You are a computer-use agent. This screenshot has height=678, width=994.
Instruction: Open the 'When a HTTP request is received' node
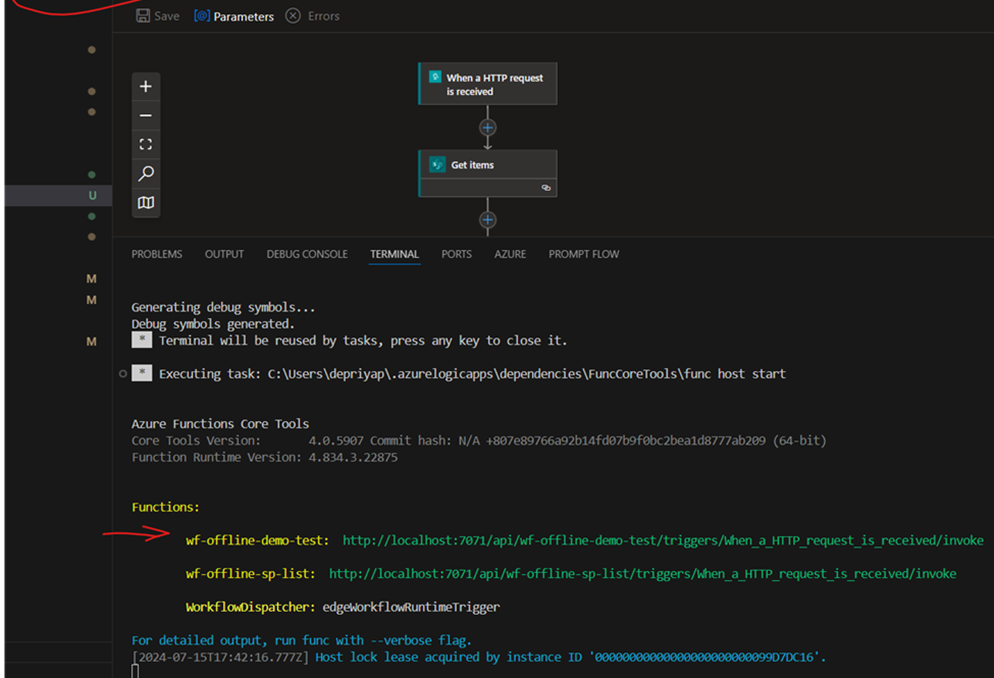click(x=487, y=84)
